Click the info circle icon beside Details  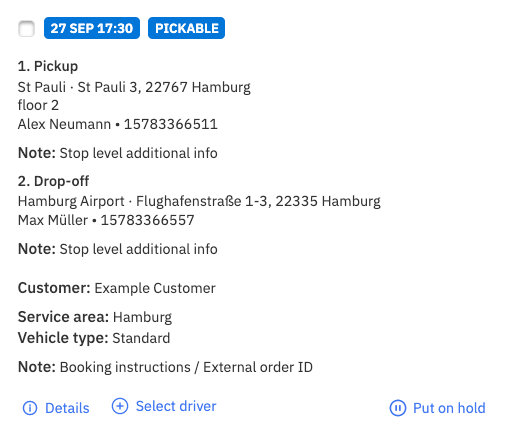point(30,408)
